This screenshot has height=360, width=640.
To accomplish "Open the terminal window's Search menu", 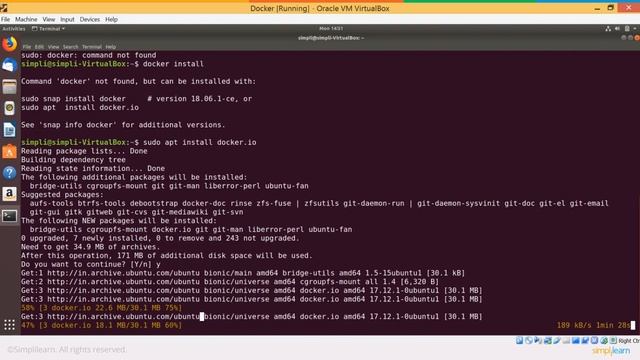I will (x=70, y=47).
